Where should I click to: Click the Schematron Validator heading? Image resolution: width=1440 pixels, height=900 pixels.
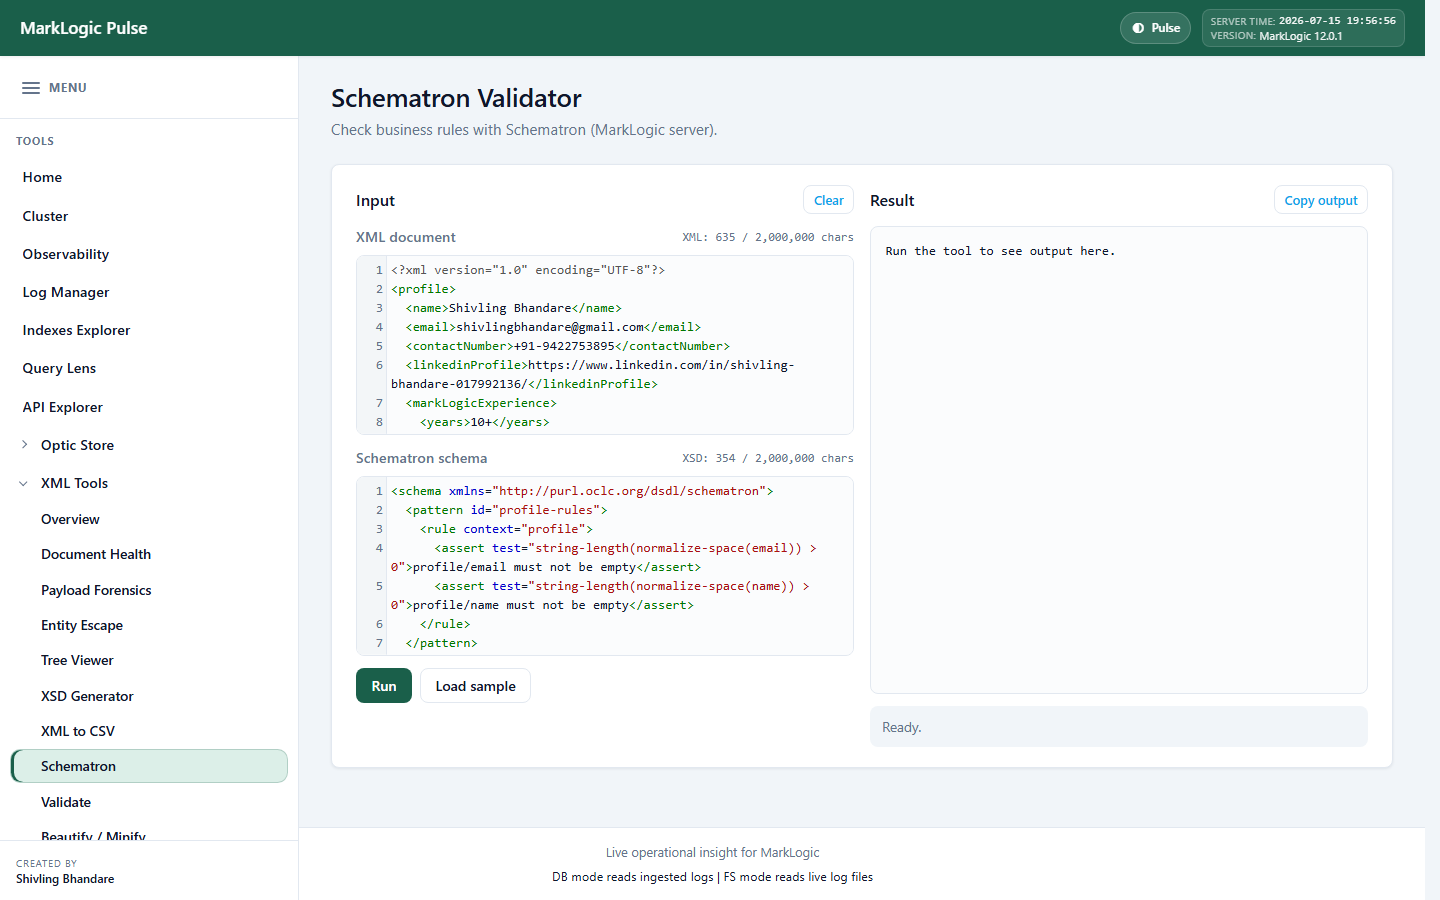[x=456, y=98]
